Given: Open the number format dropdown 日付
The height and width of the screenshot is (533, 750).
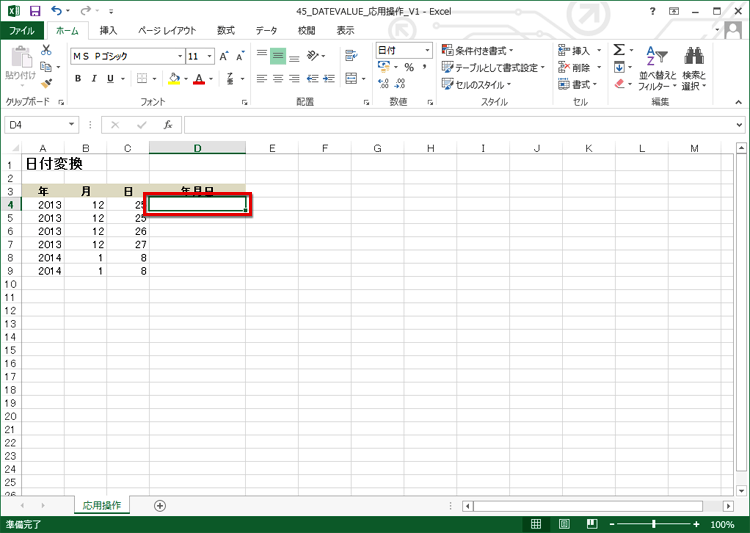Looking at the screenshot, I should click(x=427, y=50).
